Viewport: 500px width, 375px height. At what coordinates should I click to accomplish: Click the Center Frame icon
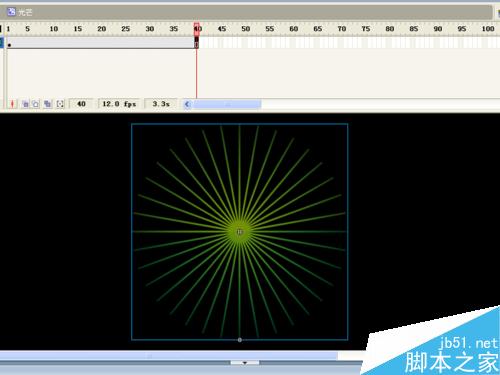12,104
